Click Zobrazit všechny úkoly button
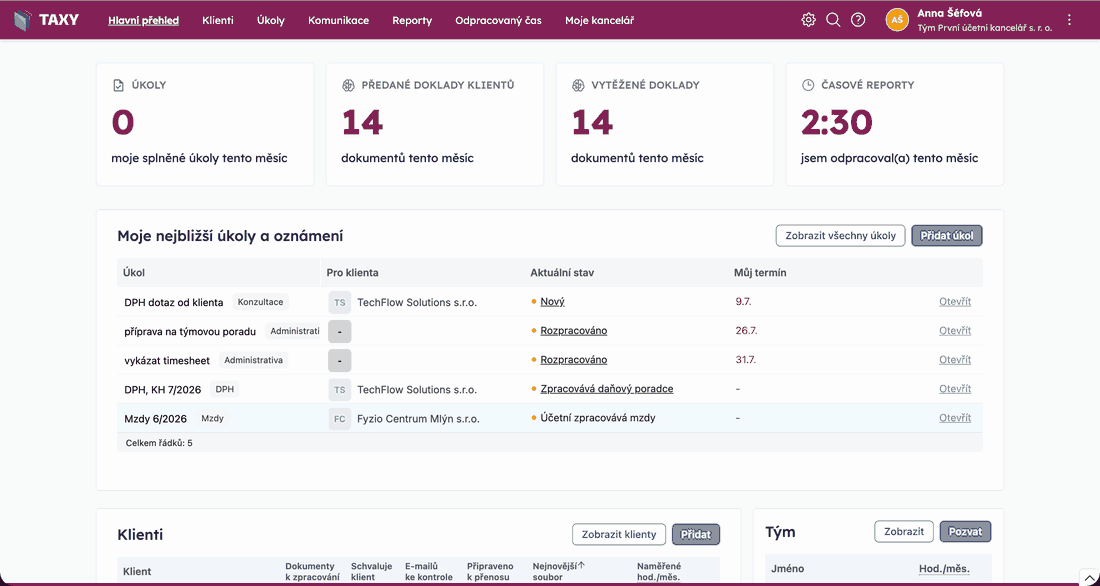This screenshot has width=1100, height=586. coord(840,236)
